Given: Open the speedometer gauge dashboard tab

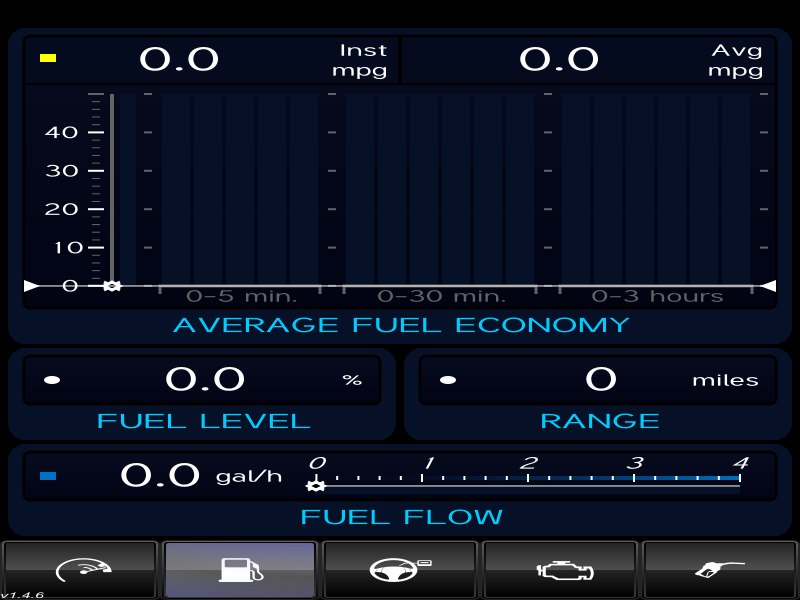Looking at the screenshot, I should click(79, 570).
